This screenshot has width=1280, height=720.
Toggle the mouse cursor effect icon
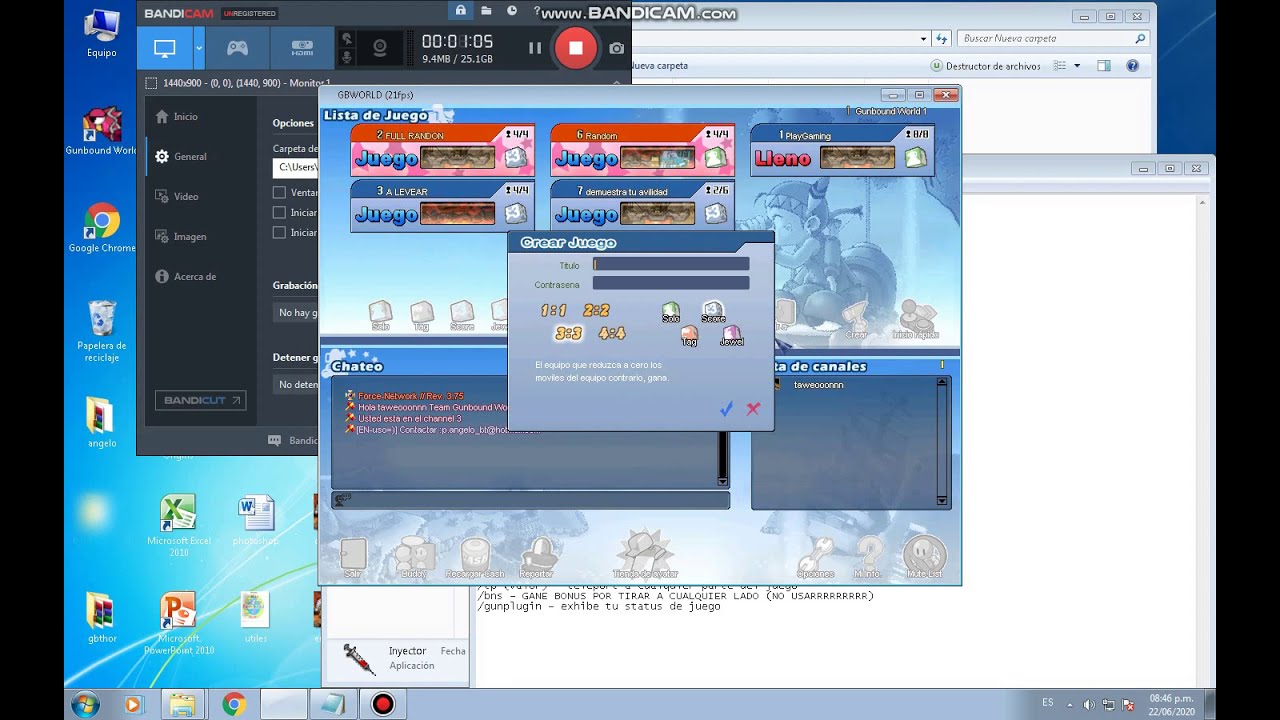pyautogui.click(x=347, y=39)
